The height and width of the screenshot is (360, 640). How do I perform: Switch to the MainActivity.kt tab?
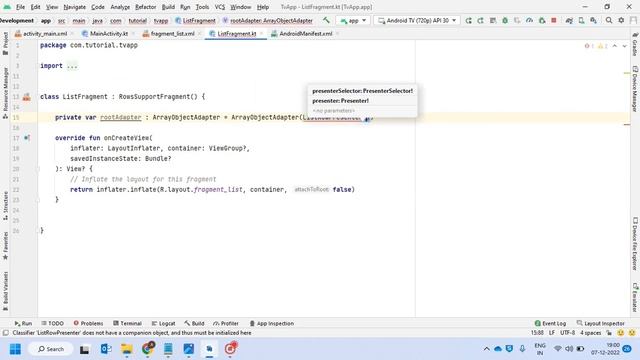105,33
